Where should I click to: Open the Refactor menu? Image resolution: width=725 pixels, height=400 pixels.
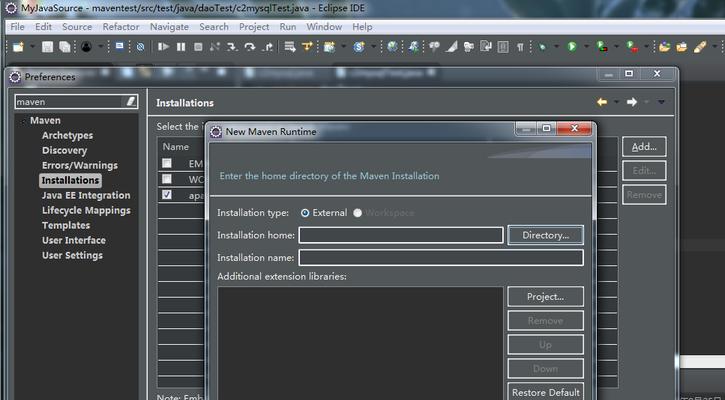point(121,27)
